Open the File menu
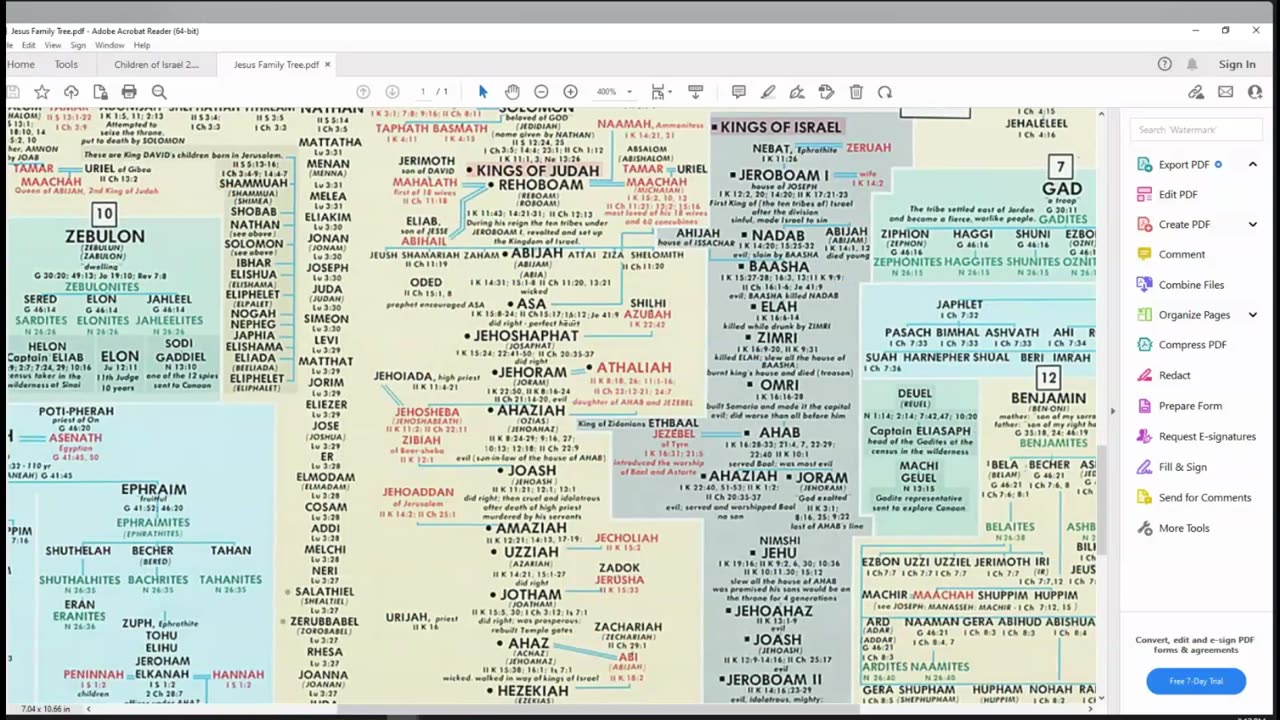The image size is (1280, 720). coord(8,45)
